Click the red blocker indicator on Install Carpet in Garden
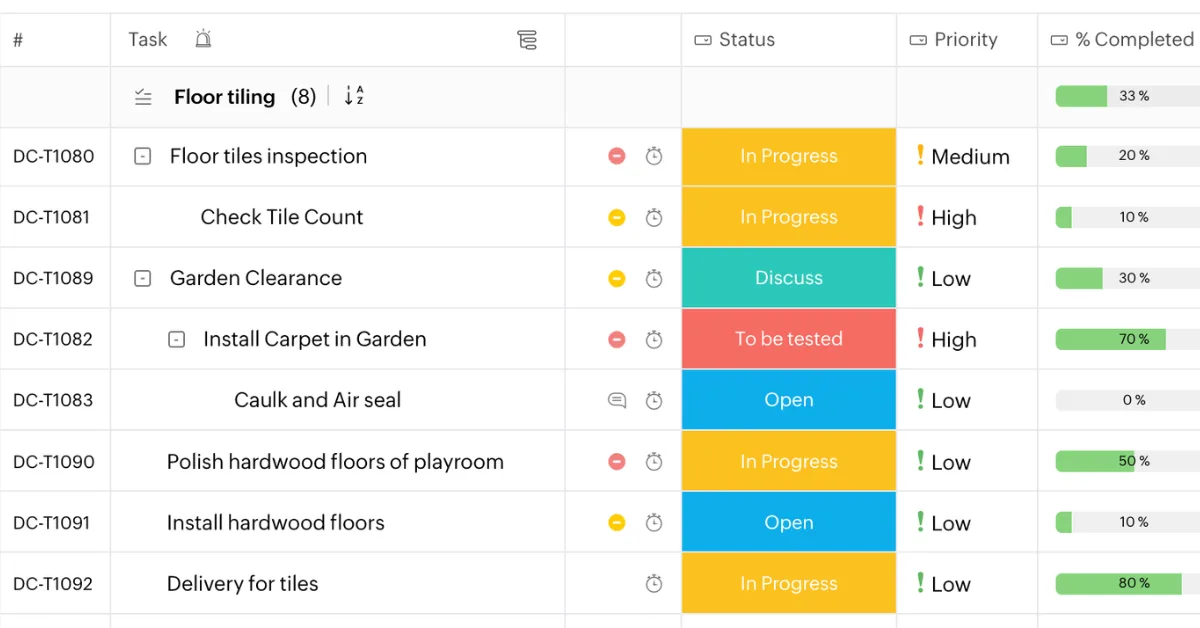Viewport: 1200px width, 628px height. [617, 339]
